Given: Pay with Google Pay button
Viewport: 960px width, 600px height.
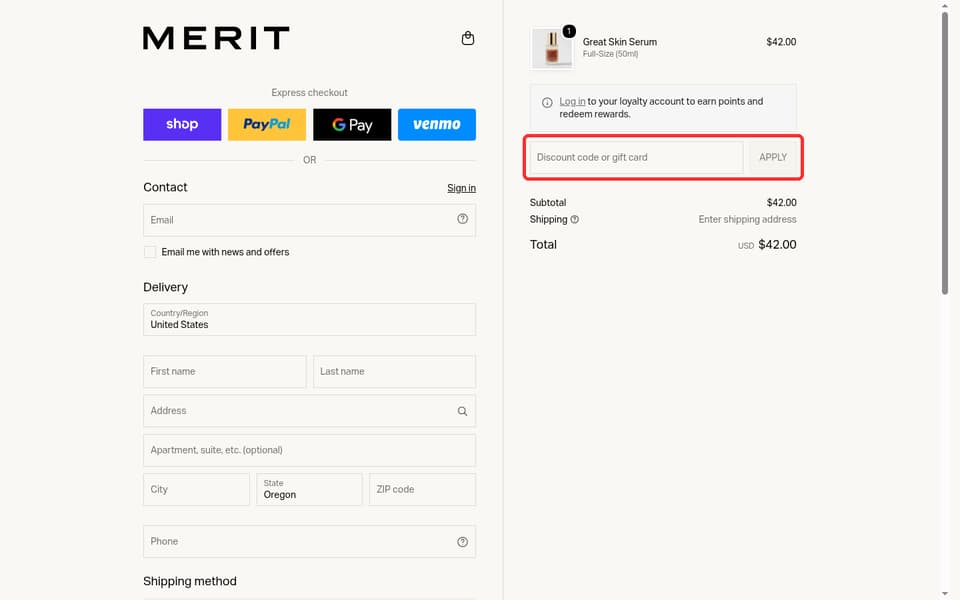Looking at the screenshot, I should tap(352, 124).
